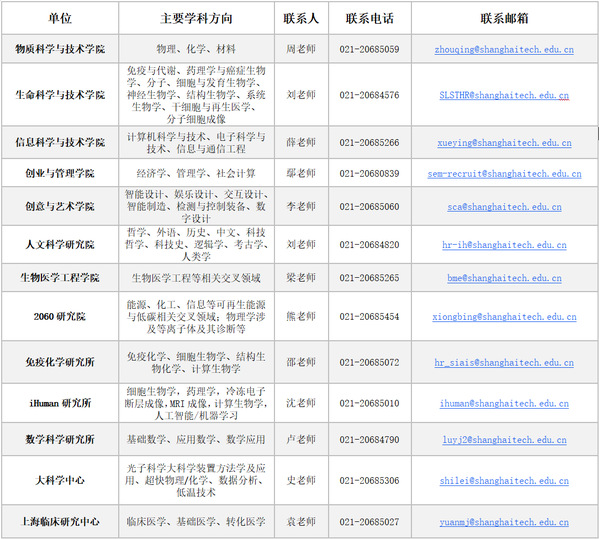599x539 pixels.
Task: Click hr-ih@shanghaitech.edu.cn email link
Action: click(x=504, y=245)
